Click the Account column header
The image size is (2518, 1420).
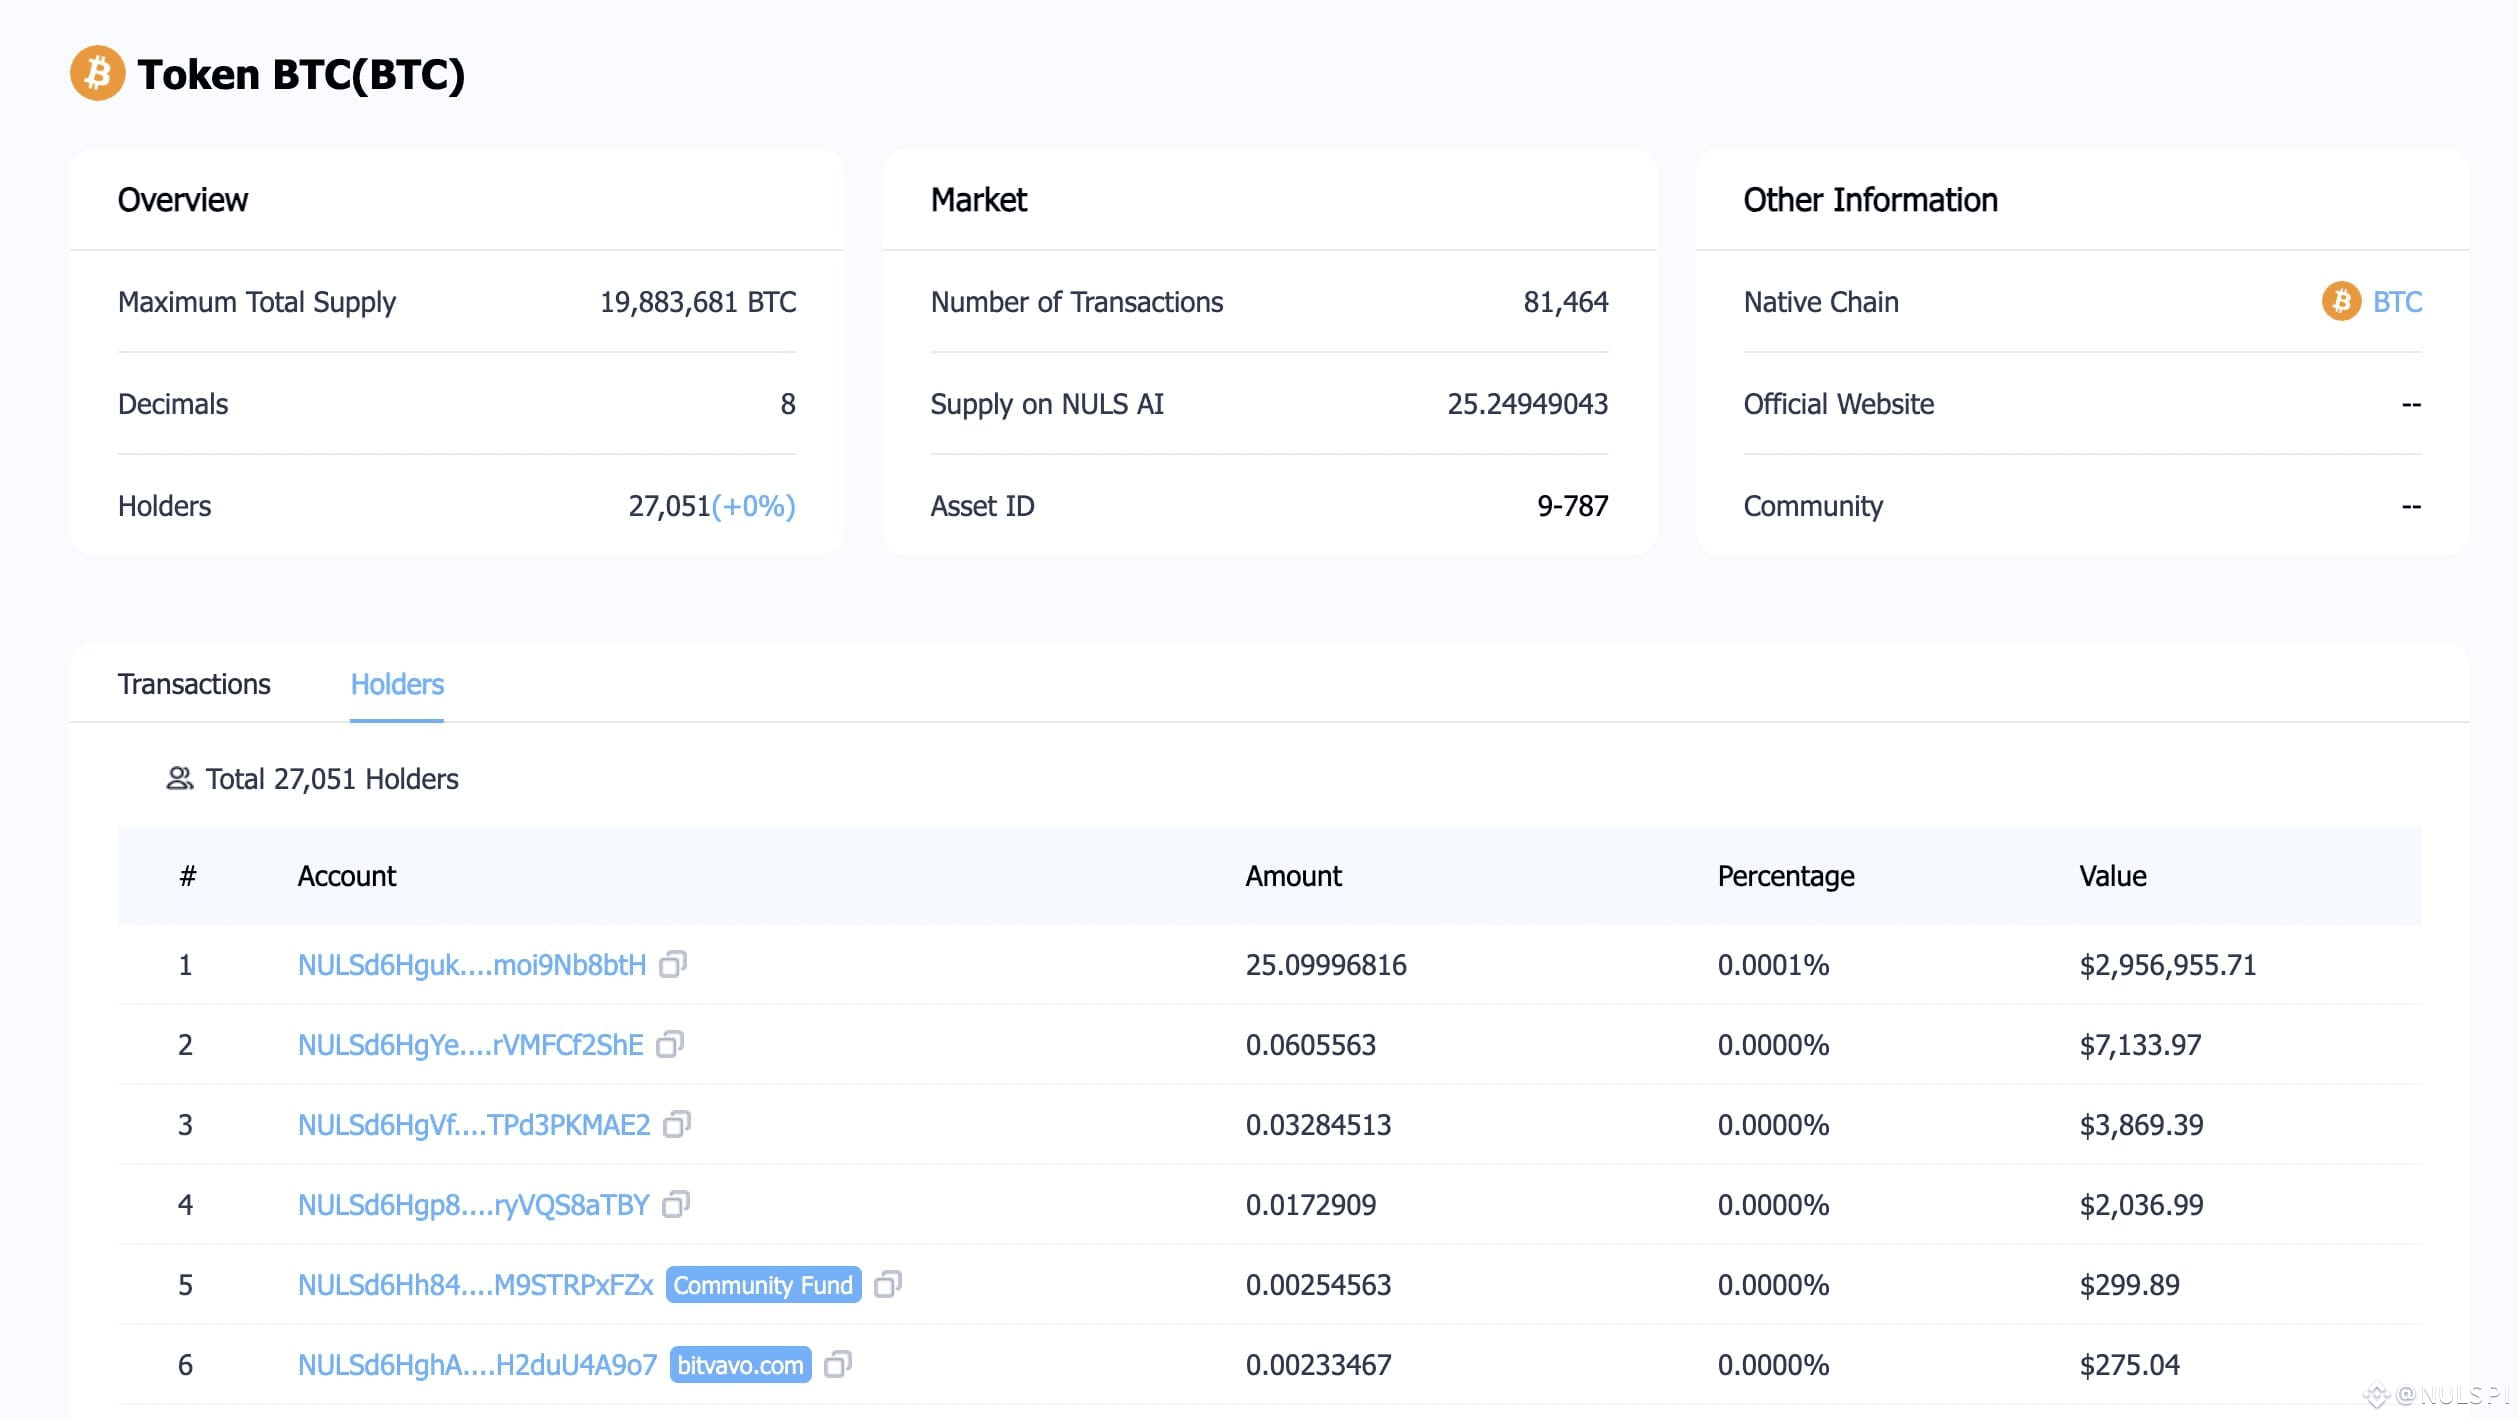(347, 876)
